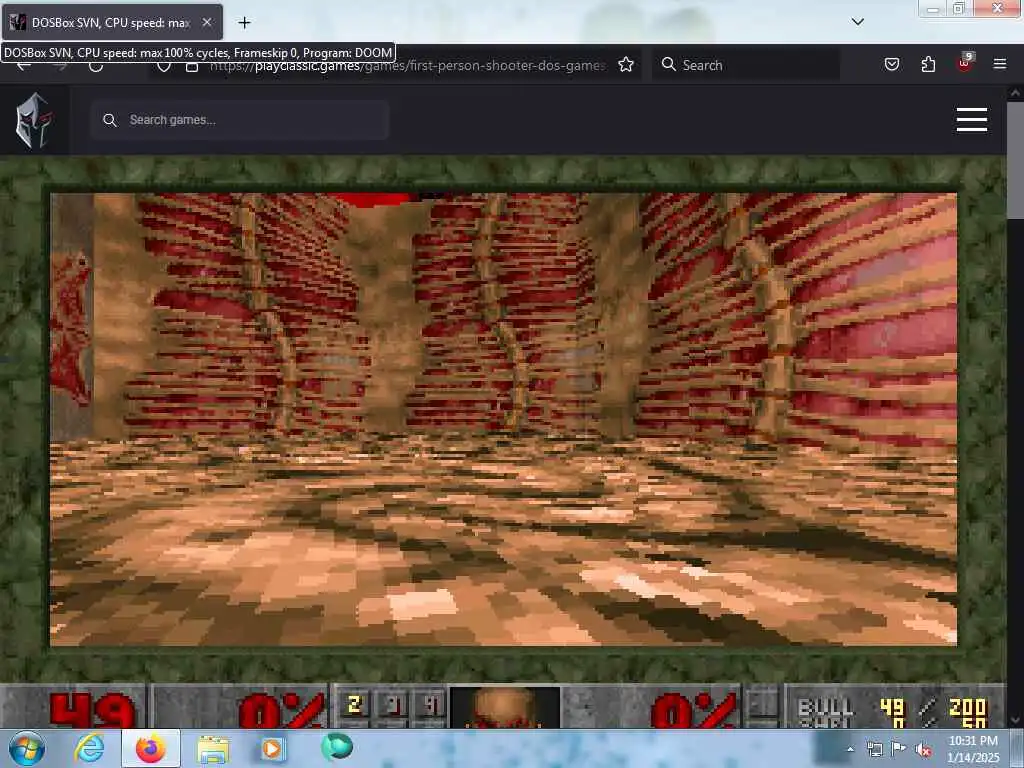Open the green globe app in taskbar
The height and width of the screenshot is (768, 1024).
336,746
